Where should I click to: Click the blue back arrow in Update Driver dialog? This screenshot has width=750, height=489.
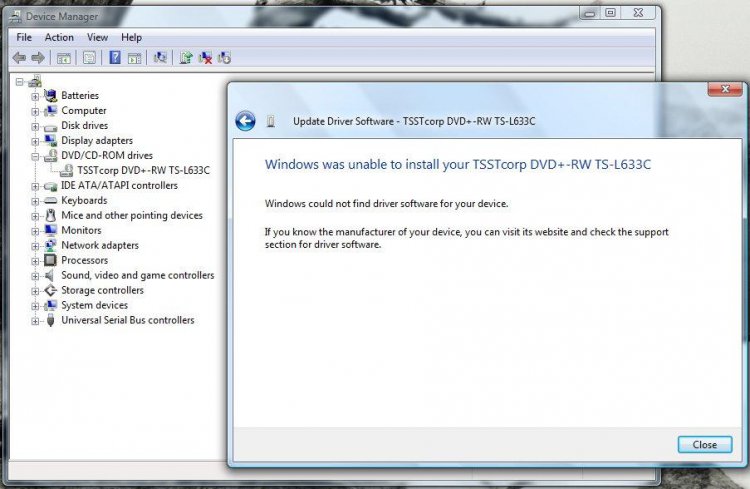(245, 121)
